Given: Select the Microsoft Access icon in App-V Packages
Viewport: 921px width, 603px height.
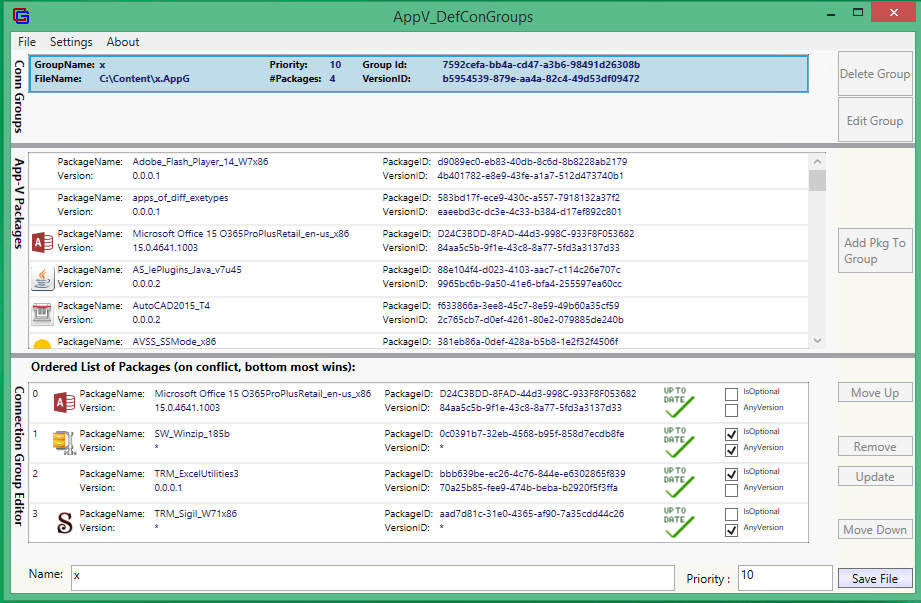Looking at the screenshot, I should tap(42, 241).
